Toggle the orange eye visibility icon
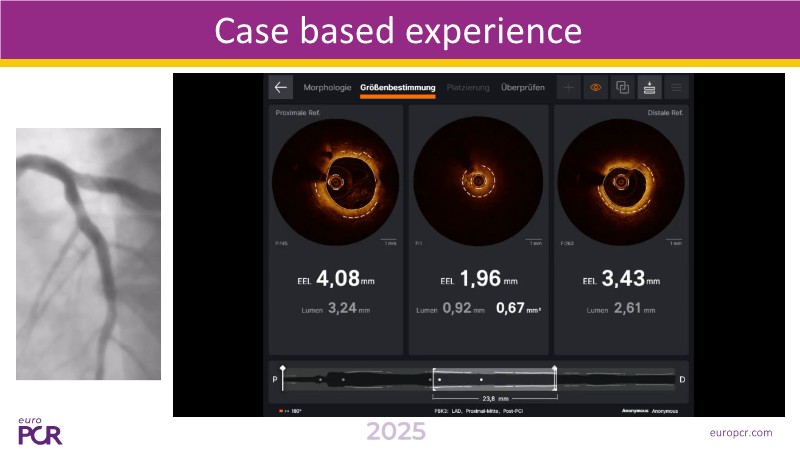This screenshot has height=450, width=800. click(x=595, y=88)
